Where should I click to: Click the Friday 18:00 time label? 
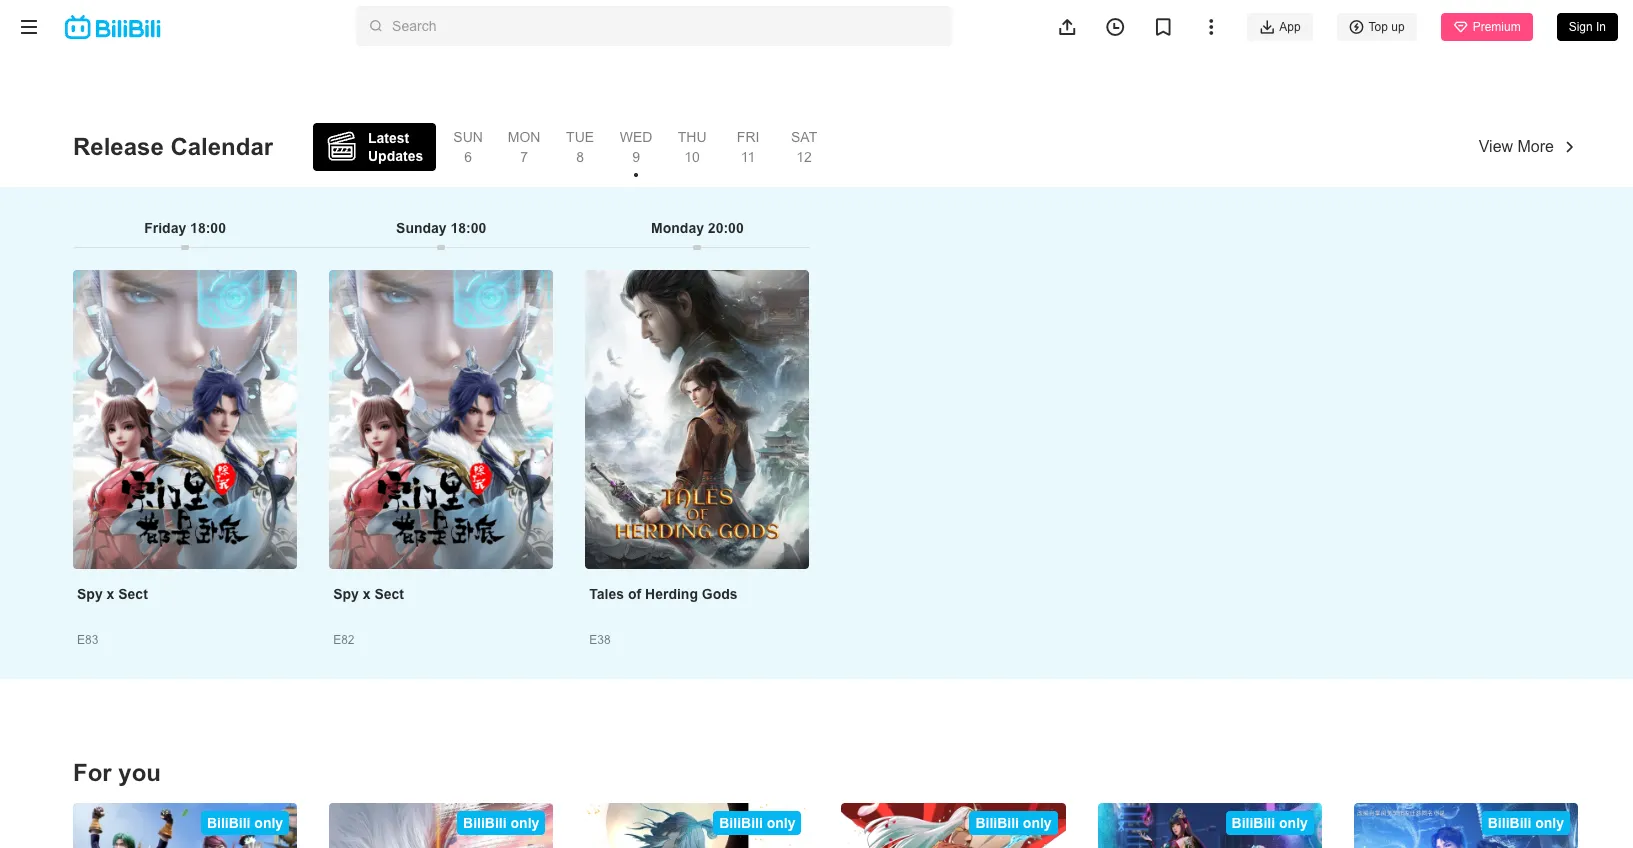point(185,228)
